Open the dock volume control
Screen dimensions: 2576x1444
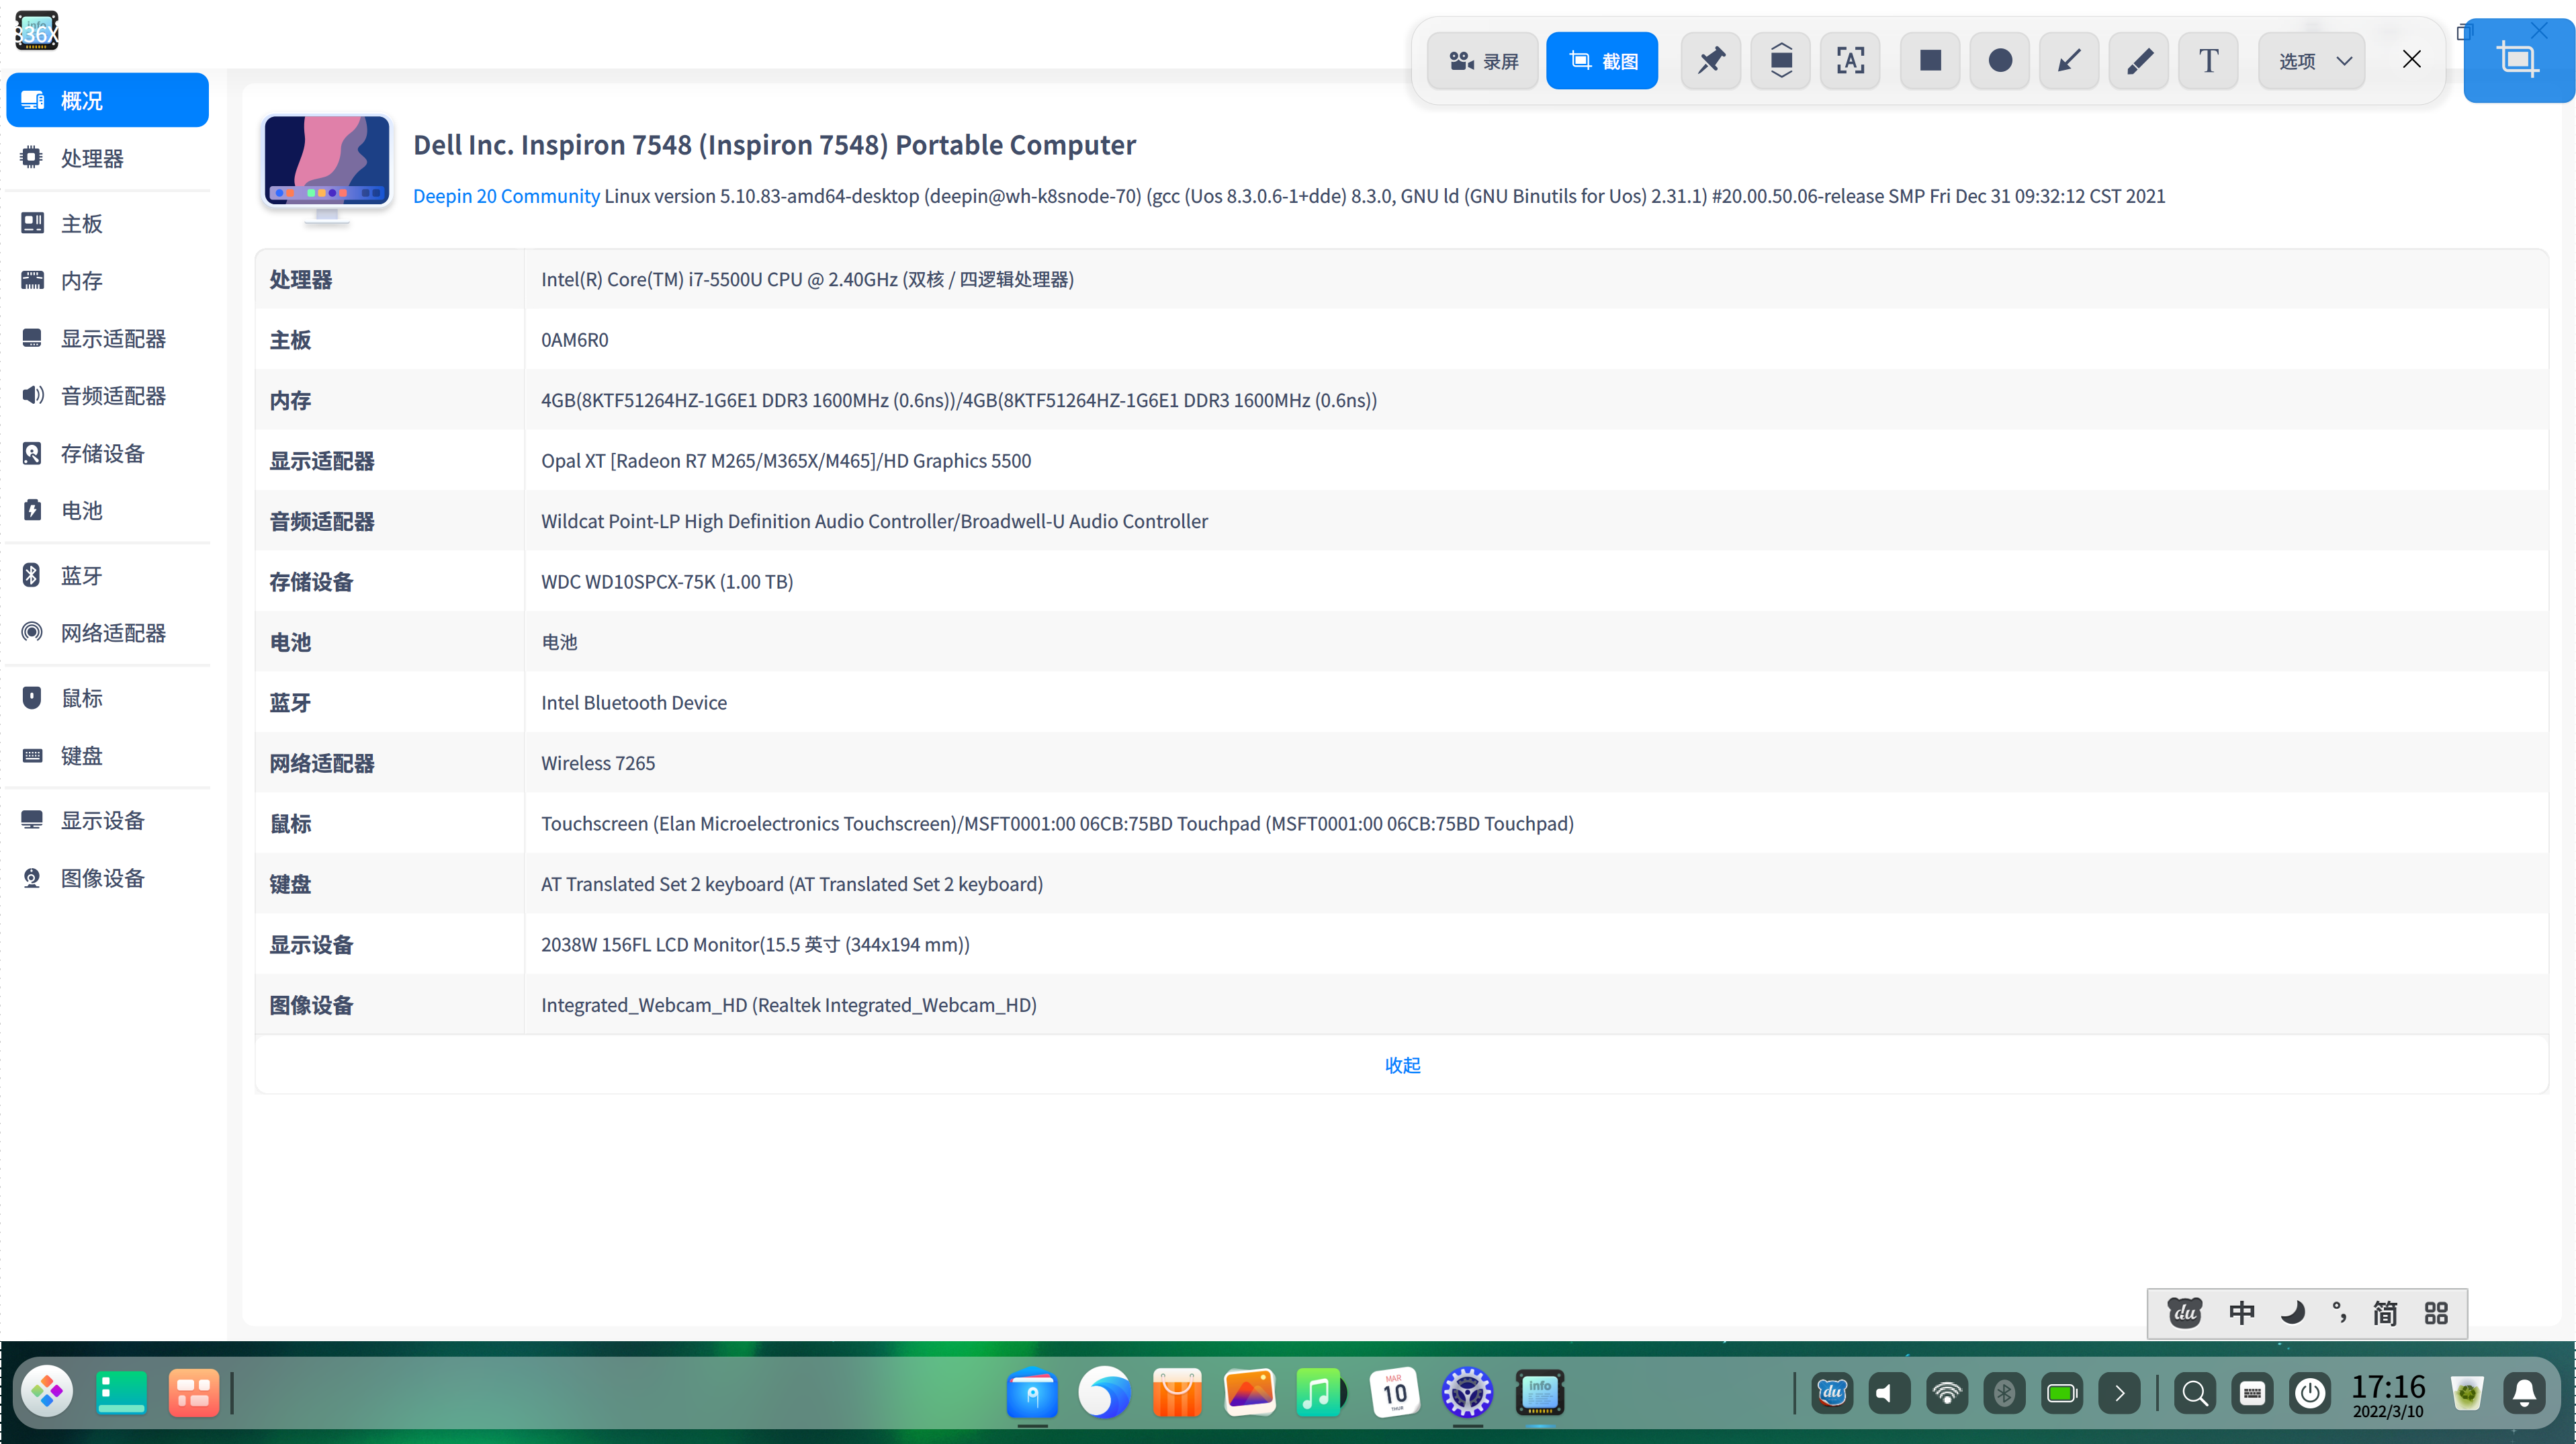point(1889,1393)
